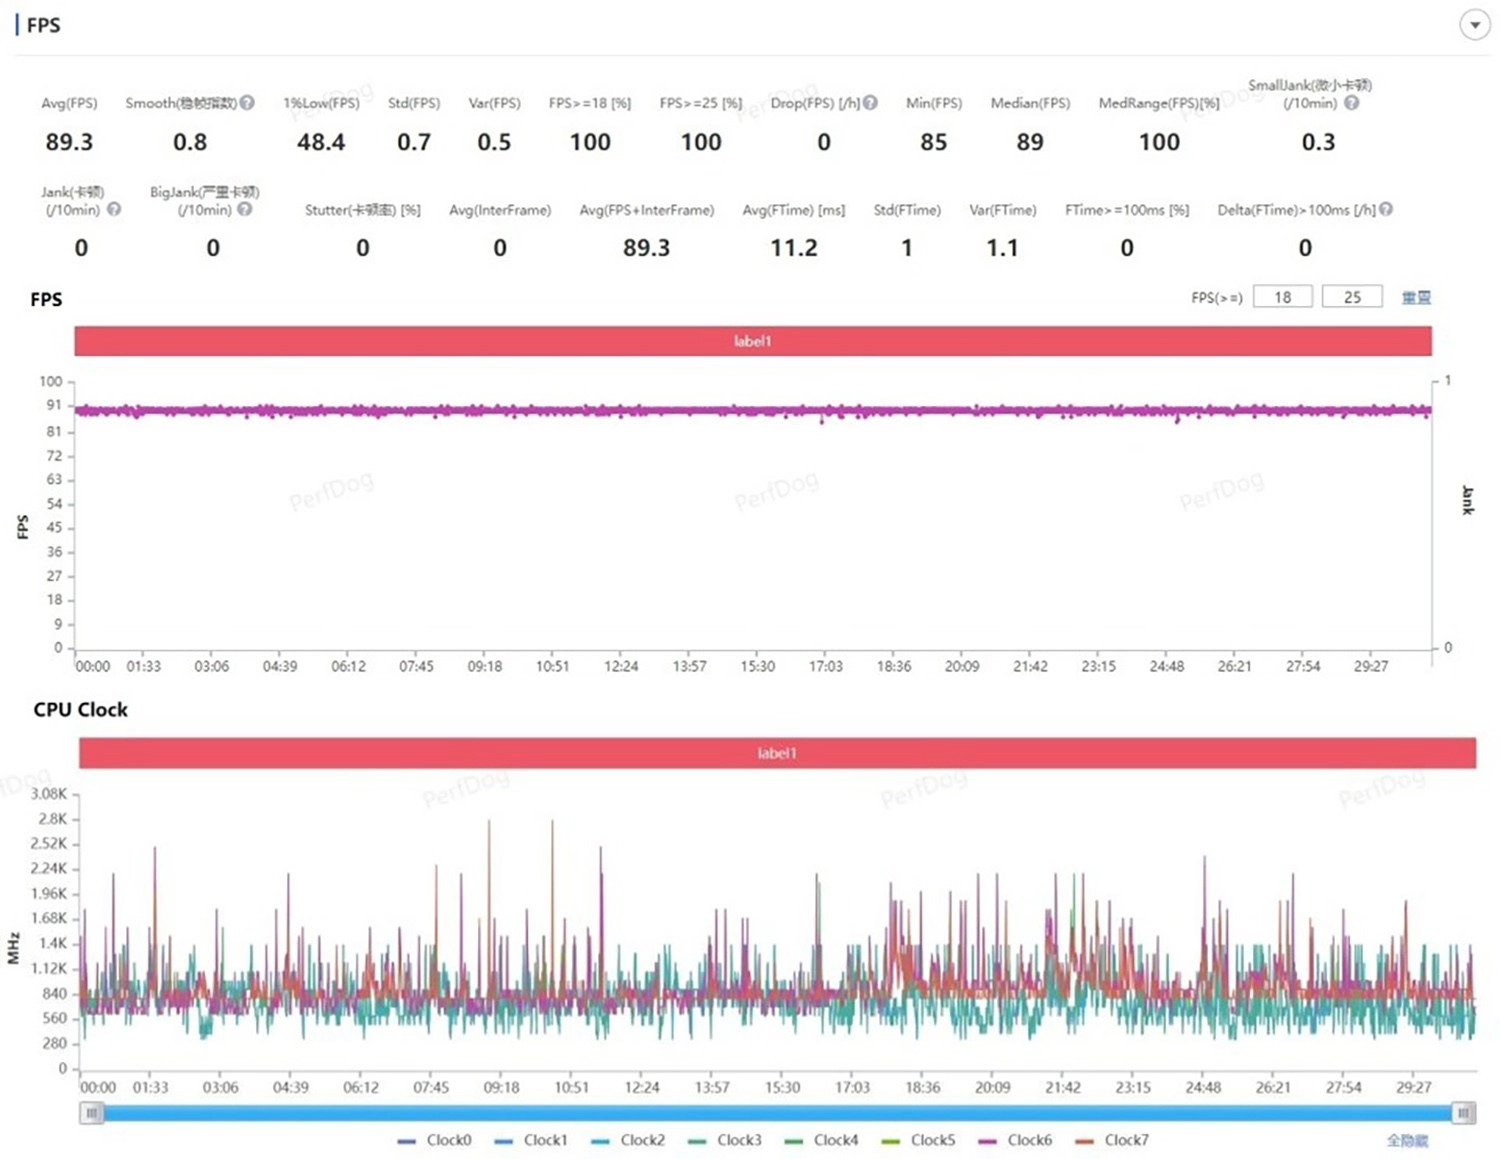
Task: Click the FPS section header title
Action: [x=43, y=25]
